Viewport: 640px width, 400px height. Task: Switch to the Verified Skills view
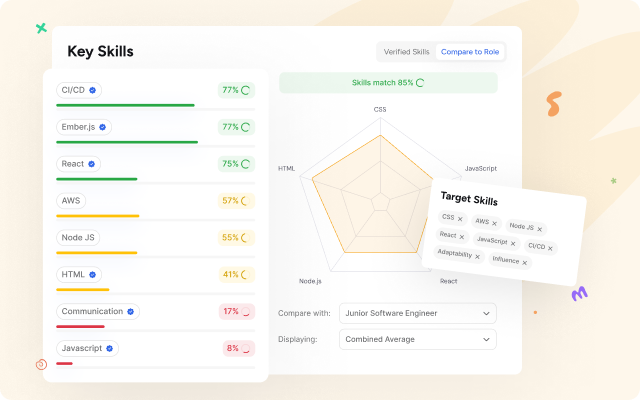point(406,52)
